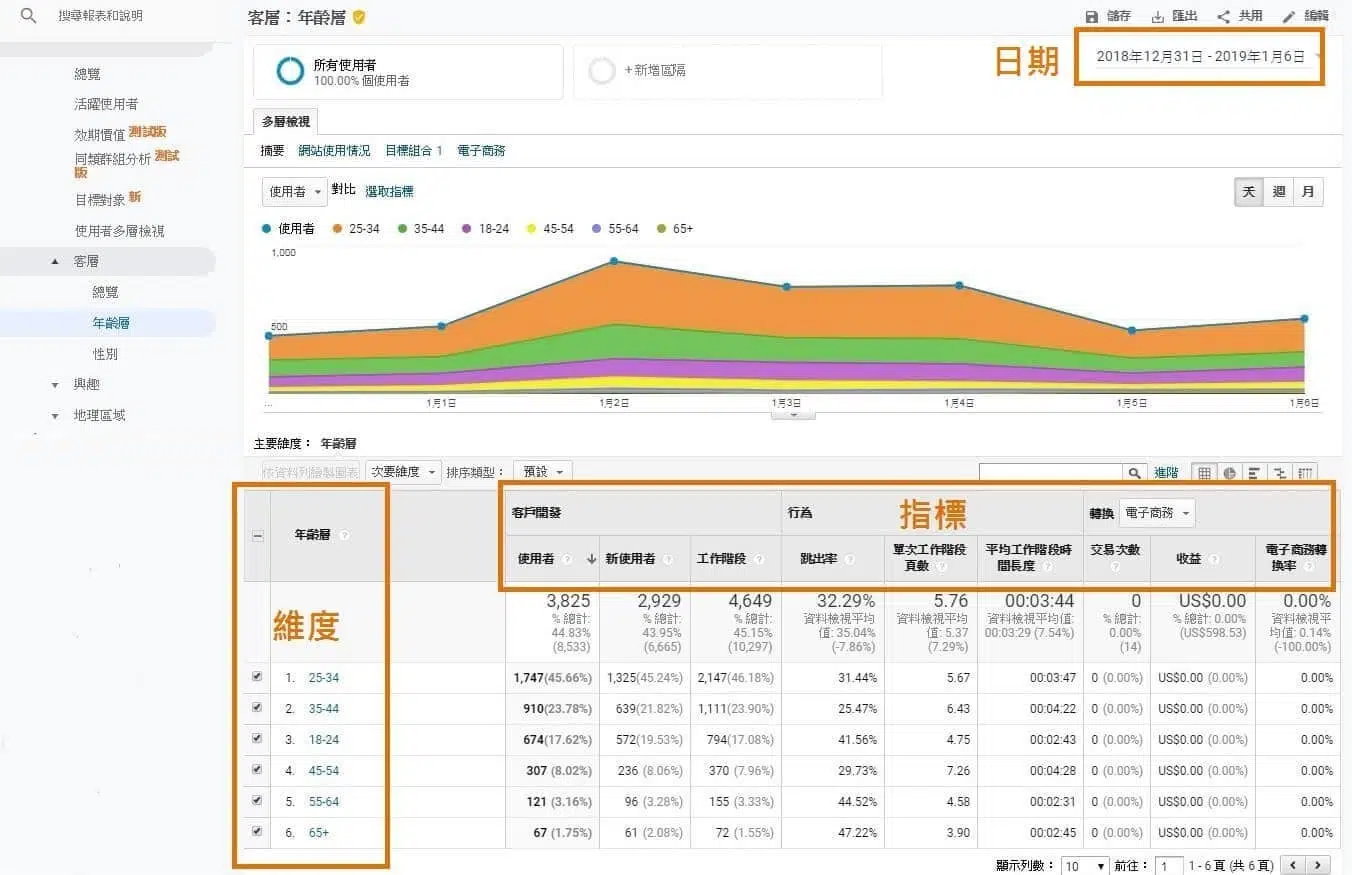Open the 使用者 metric dropdown above chart
The image size is (1352, 875).
click(x=295, y=191)
